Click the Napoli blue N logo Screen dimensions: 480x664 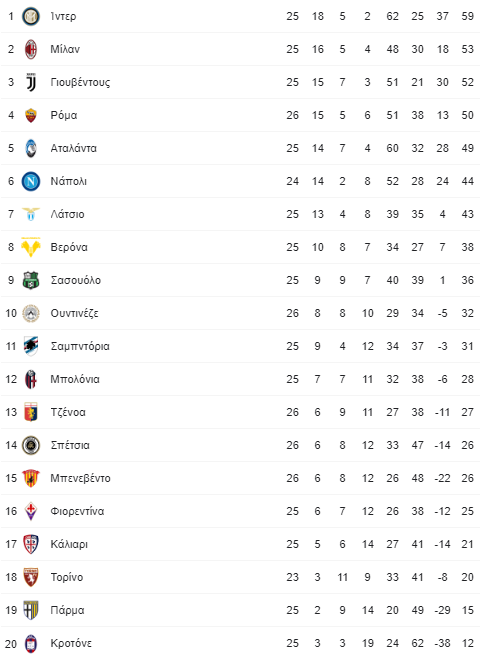click(x=31, y=181)
